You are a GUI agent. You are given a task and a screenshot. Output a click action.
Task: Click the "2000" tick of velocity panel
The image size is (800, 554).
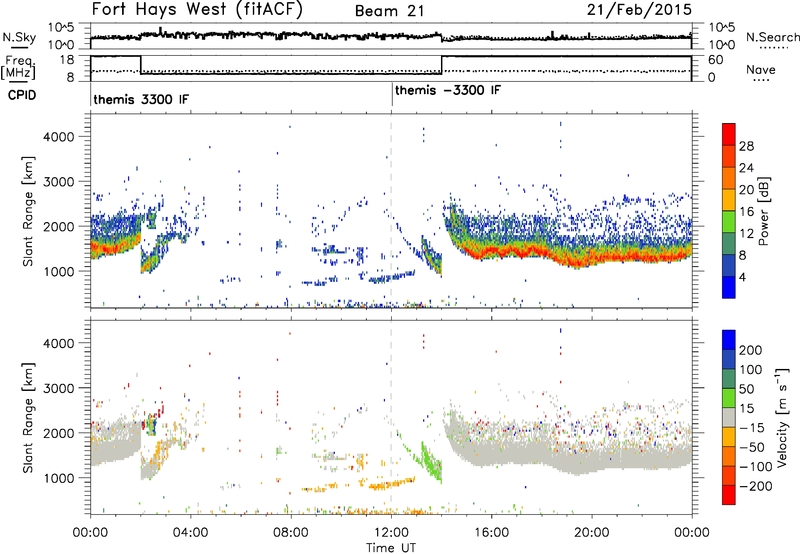tap(59, 433)
